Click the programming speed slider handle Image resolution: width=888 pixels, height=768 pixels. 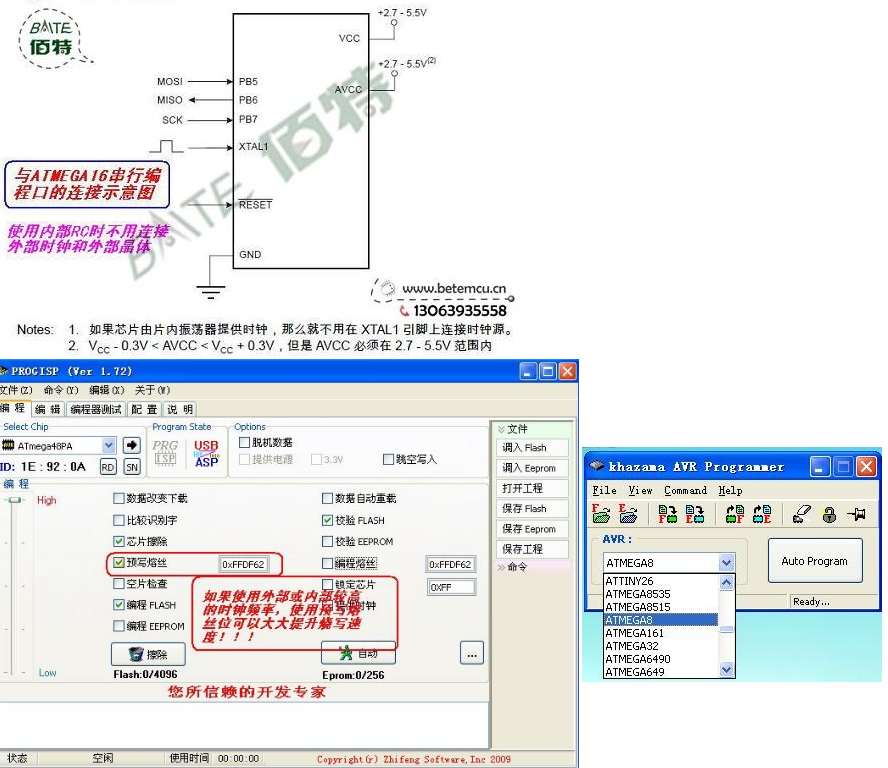[15, 500]
